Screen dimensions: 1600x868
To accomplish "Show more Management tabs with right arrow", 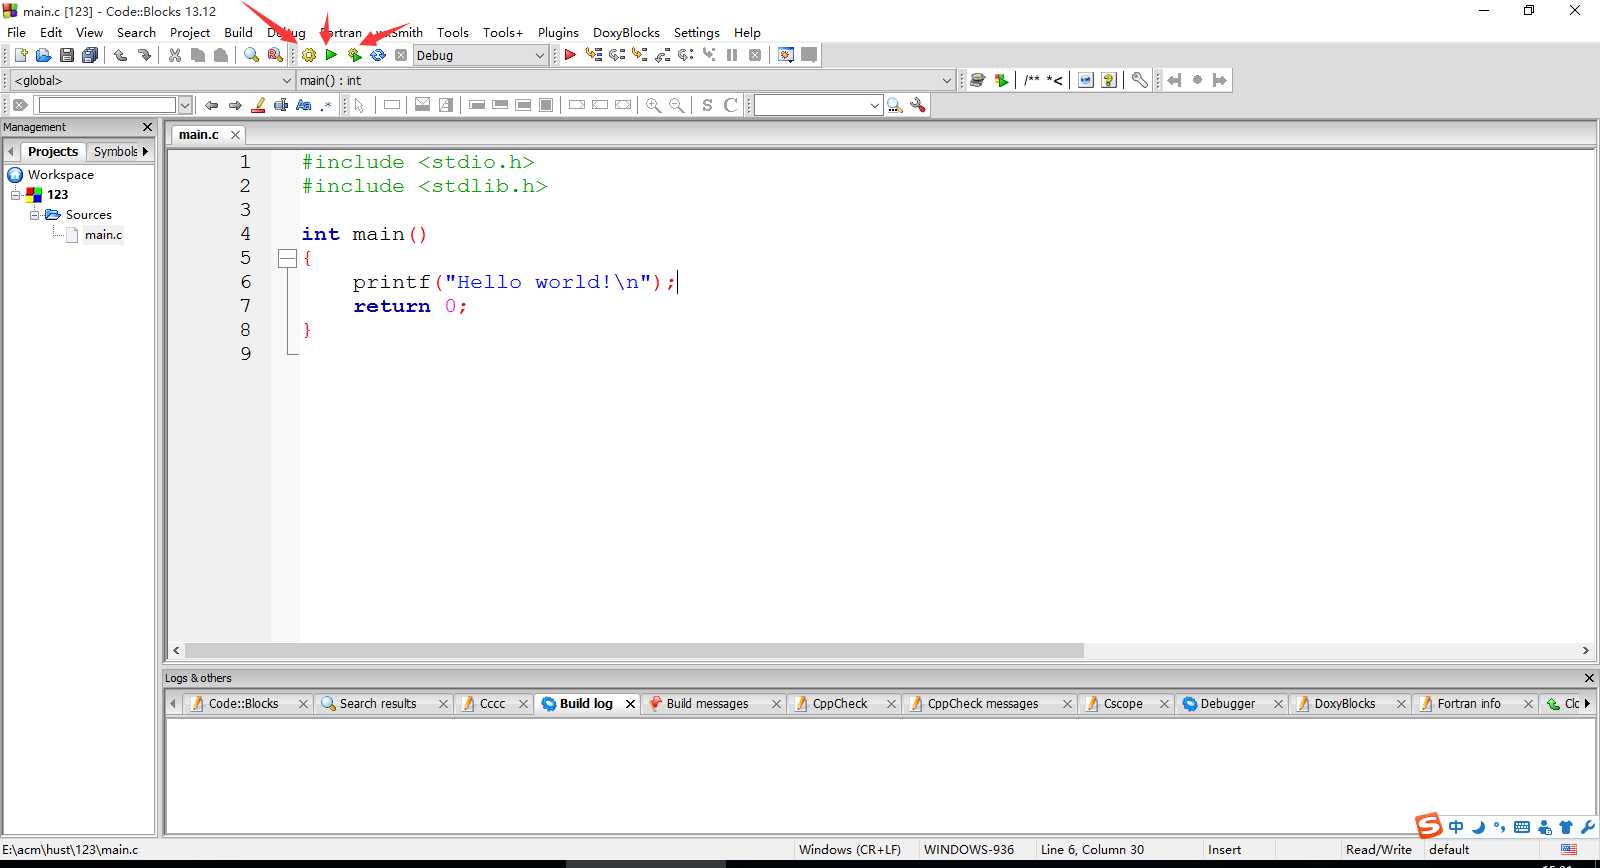I will (145, 152).
